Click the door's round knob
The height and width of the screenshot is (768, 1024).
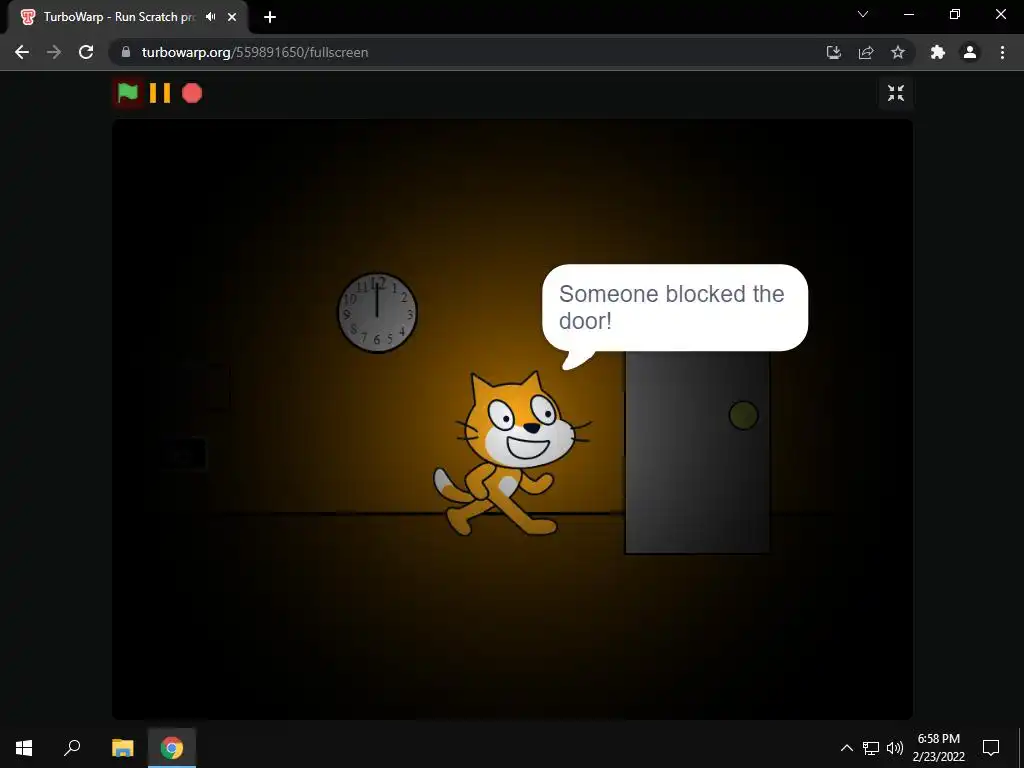(x=743, y=415)
